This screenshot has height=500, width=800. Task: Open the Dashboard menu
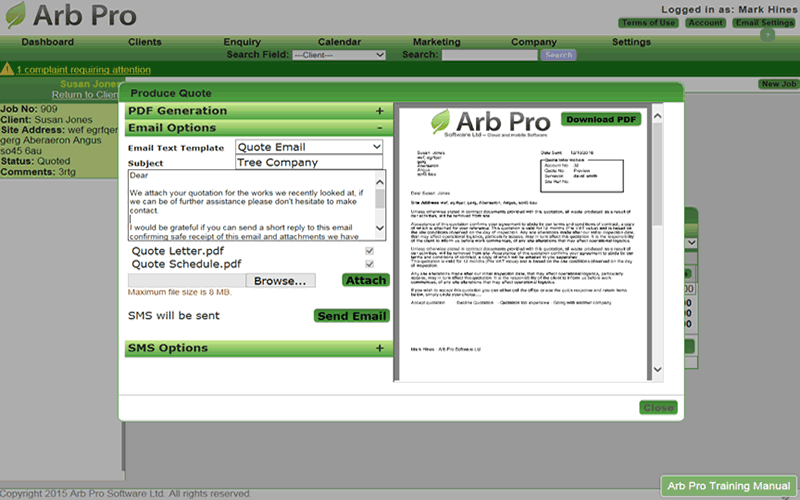tap(47, 42)
